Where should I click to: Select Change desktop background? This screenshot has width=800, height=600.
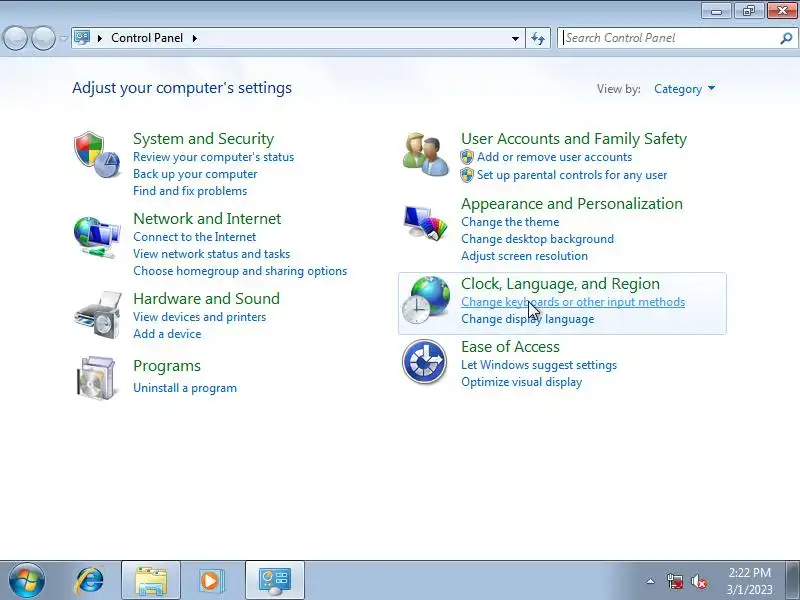tap(537, 239)
